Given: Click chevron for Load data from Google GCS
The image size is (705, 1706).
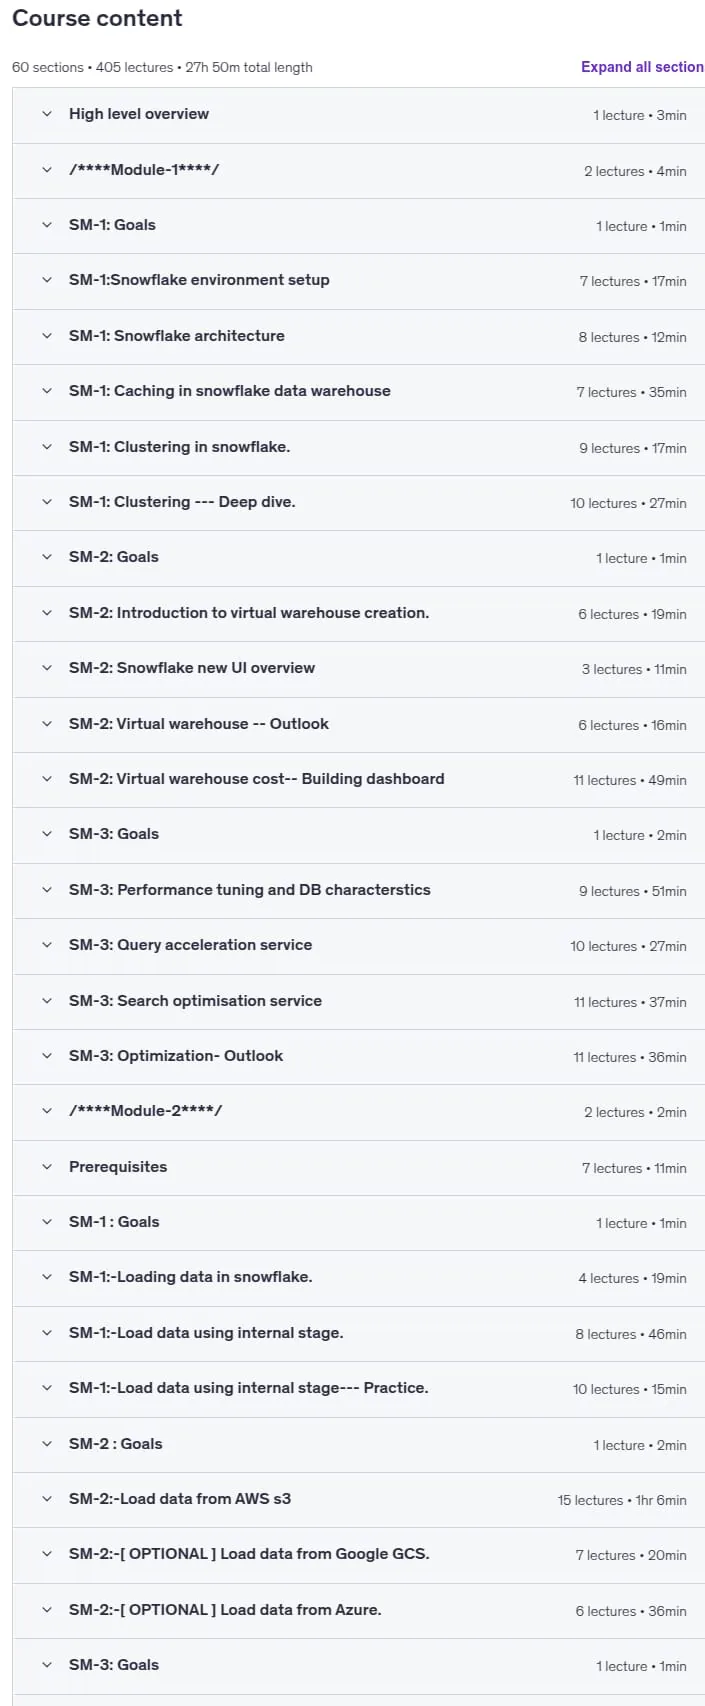Looking at the screenshot, I should tap(46, 1554).
